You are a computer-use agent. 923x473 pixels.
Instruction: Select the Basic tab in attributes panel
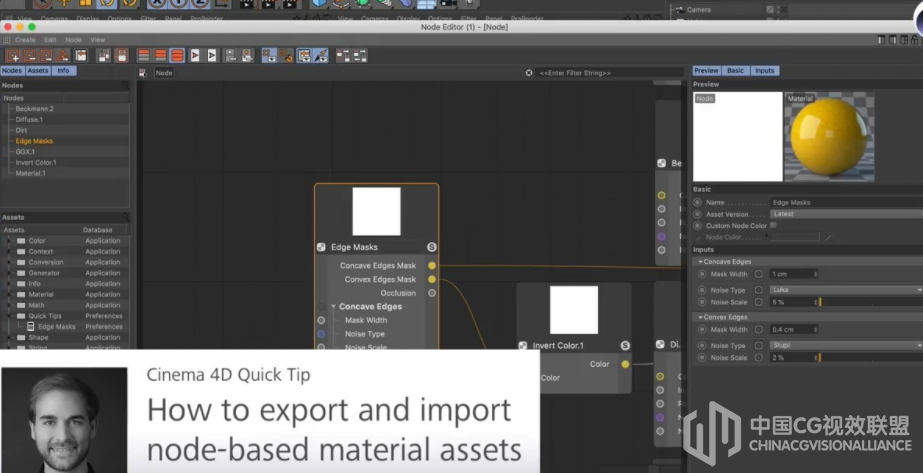(x=735, y=71)
